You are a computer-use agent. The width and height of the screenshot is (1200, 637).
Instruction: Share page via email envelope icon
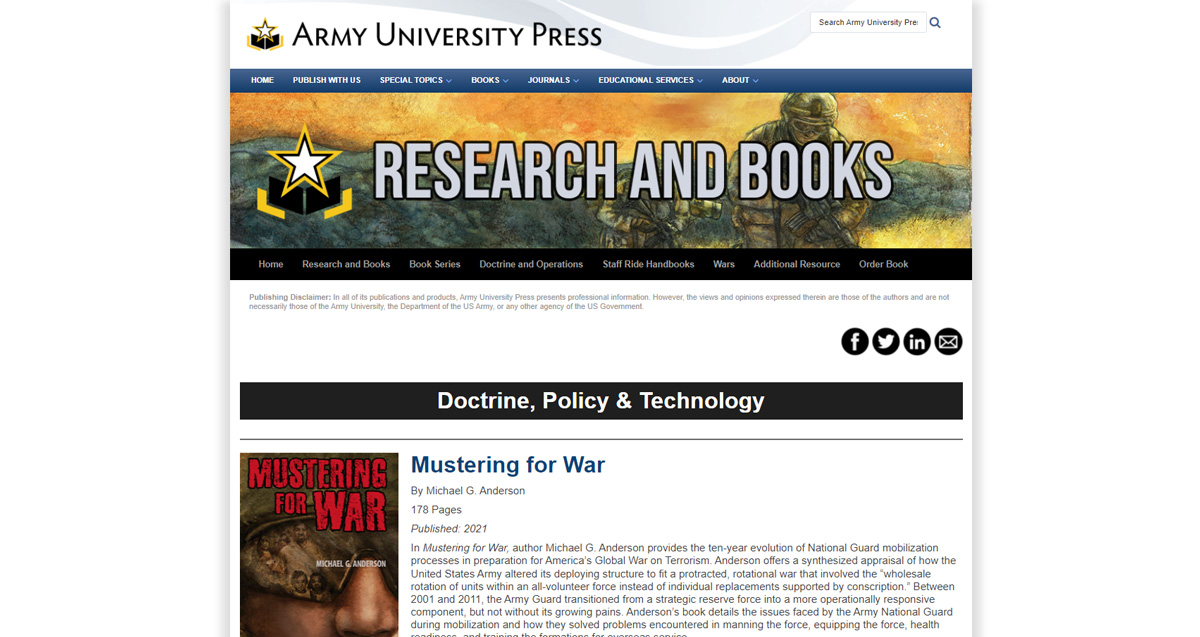(948, 342)
